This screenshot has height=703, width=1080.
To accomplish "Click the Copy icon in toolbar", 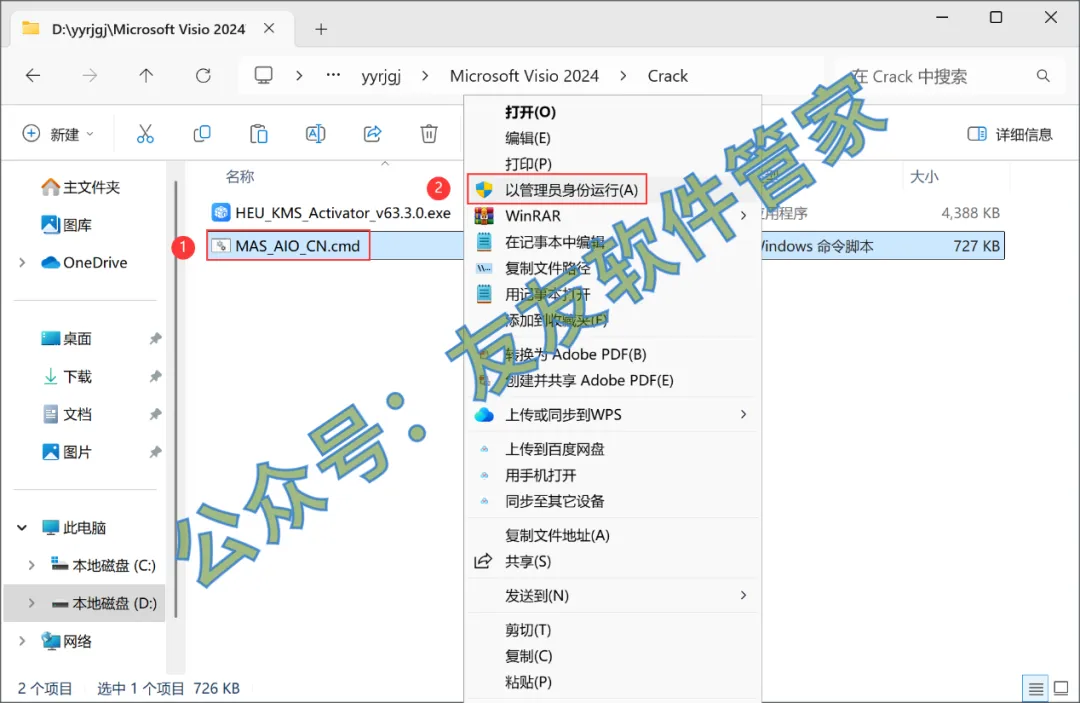I will point(202,134).
